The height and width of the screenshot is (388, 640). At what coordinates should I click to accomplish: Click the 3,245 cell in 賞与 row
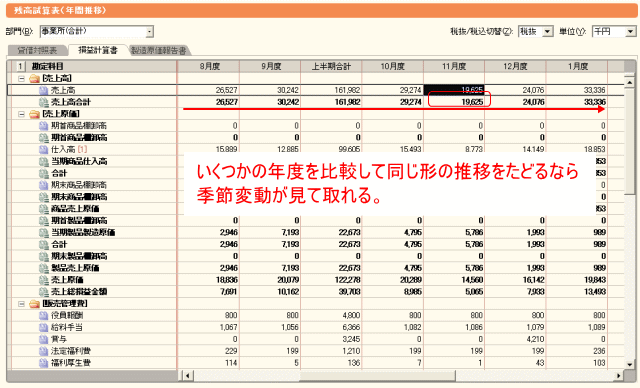point(331,339)
